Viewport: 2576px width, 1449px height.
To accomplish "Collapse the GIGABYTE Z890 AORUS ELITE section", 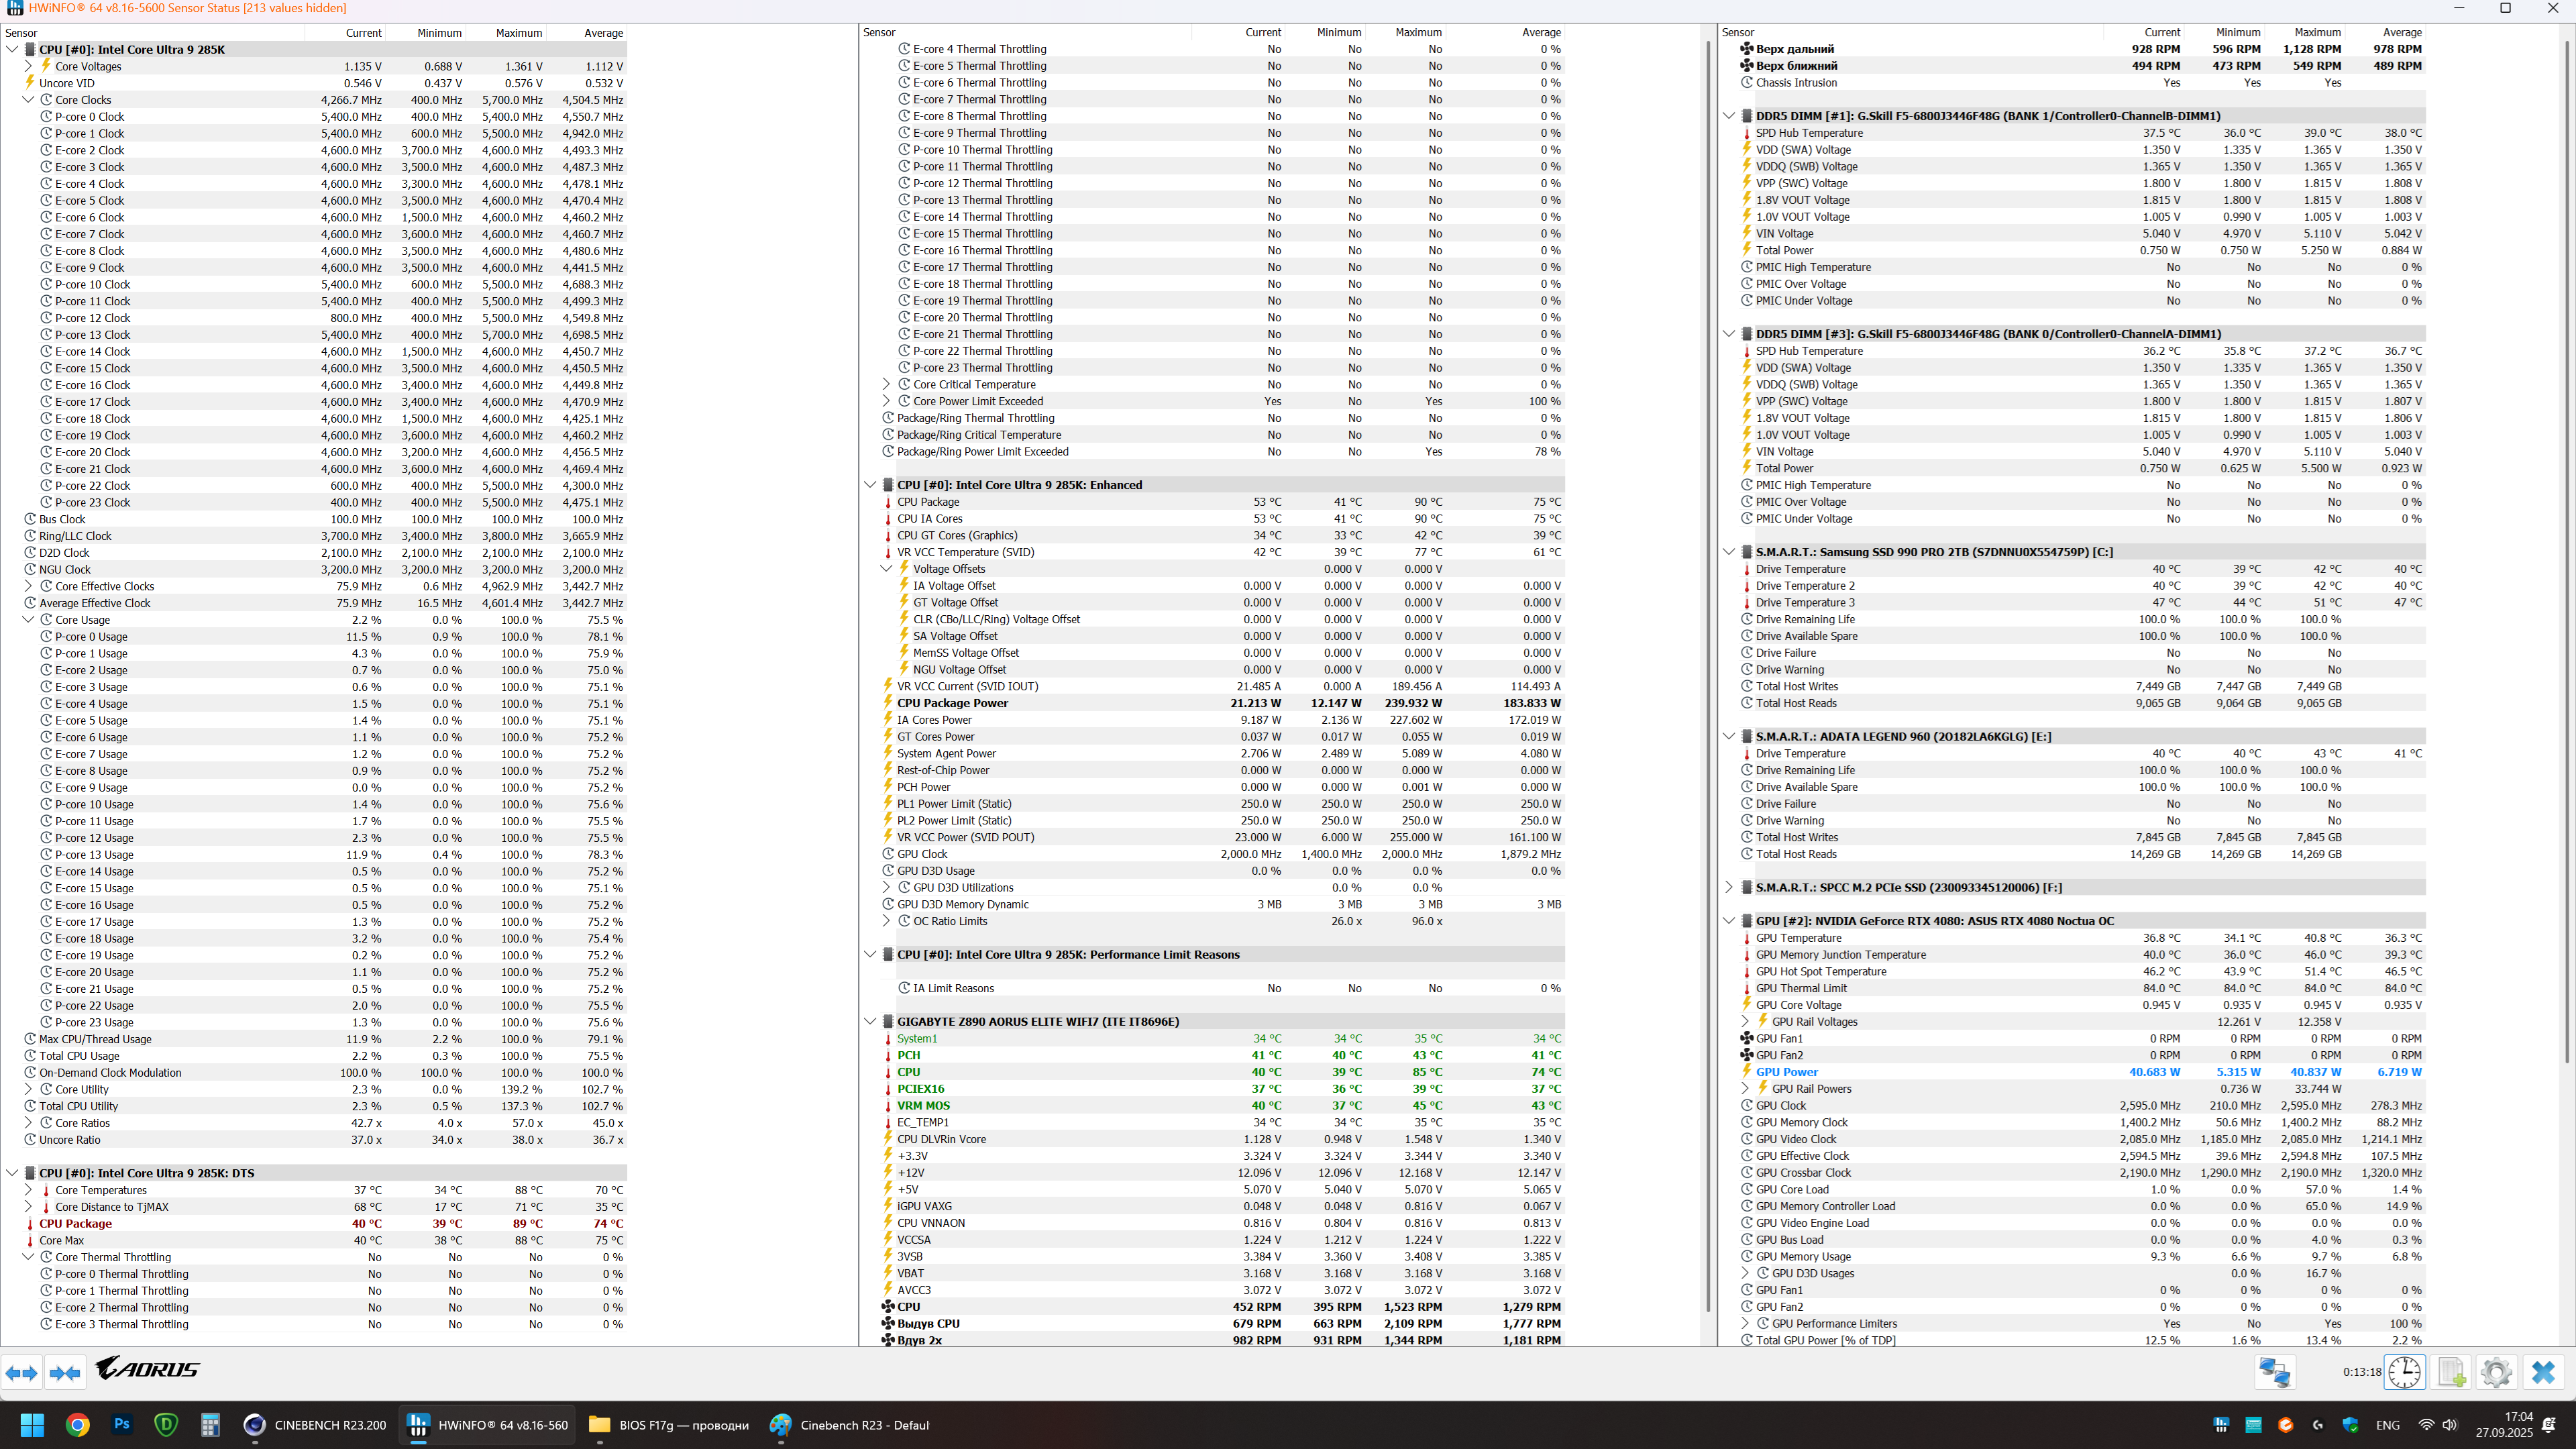I will click(x=870, y=1021).
